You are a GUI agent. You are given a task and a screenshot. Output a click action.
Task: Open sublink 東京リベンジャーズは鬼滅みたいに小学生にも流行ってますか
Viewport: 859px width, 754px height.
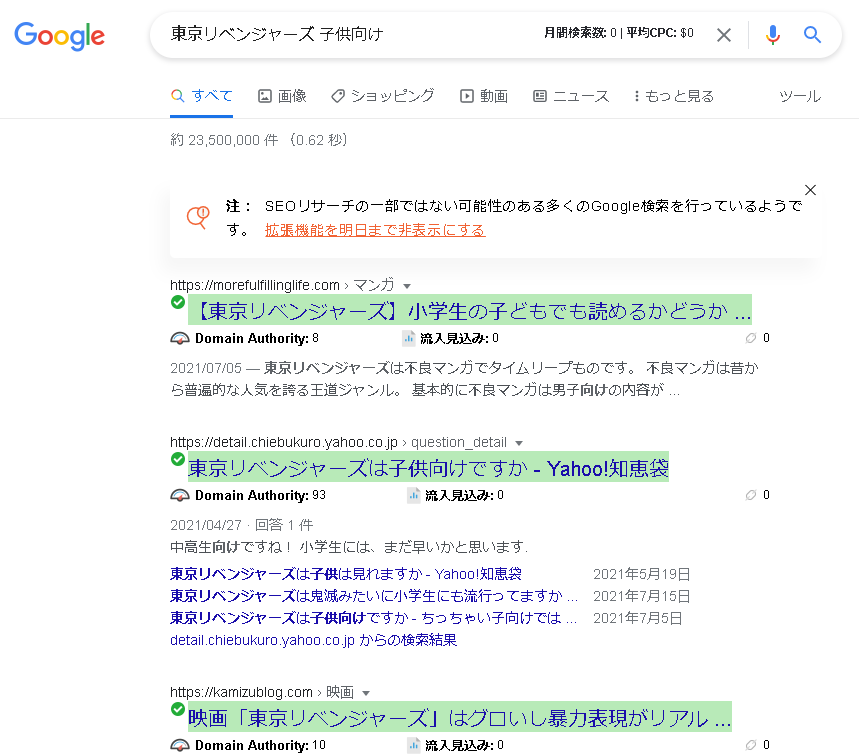[374, 596]
